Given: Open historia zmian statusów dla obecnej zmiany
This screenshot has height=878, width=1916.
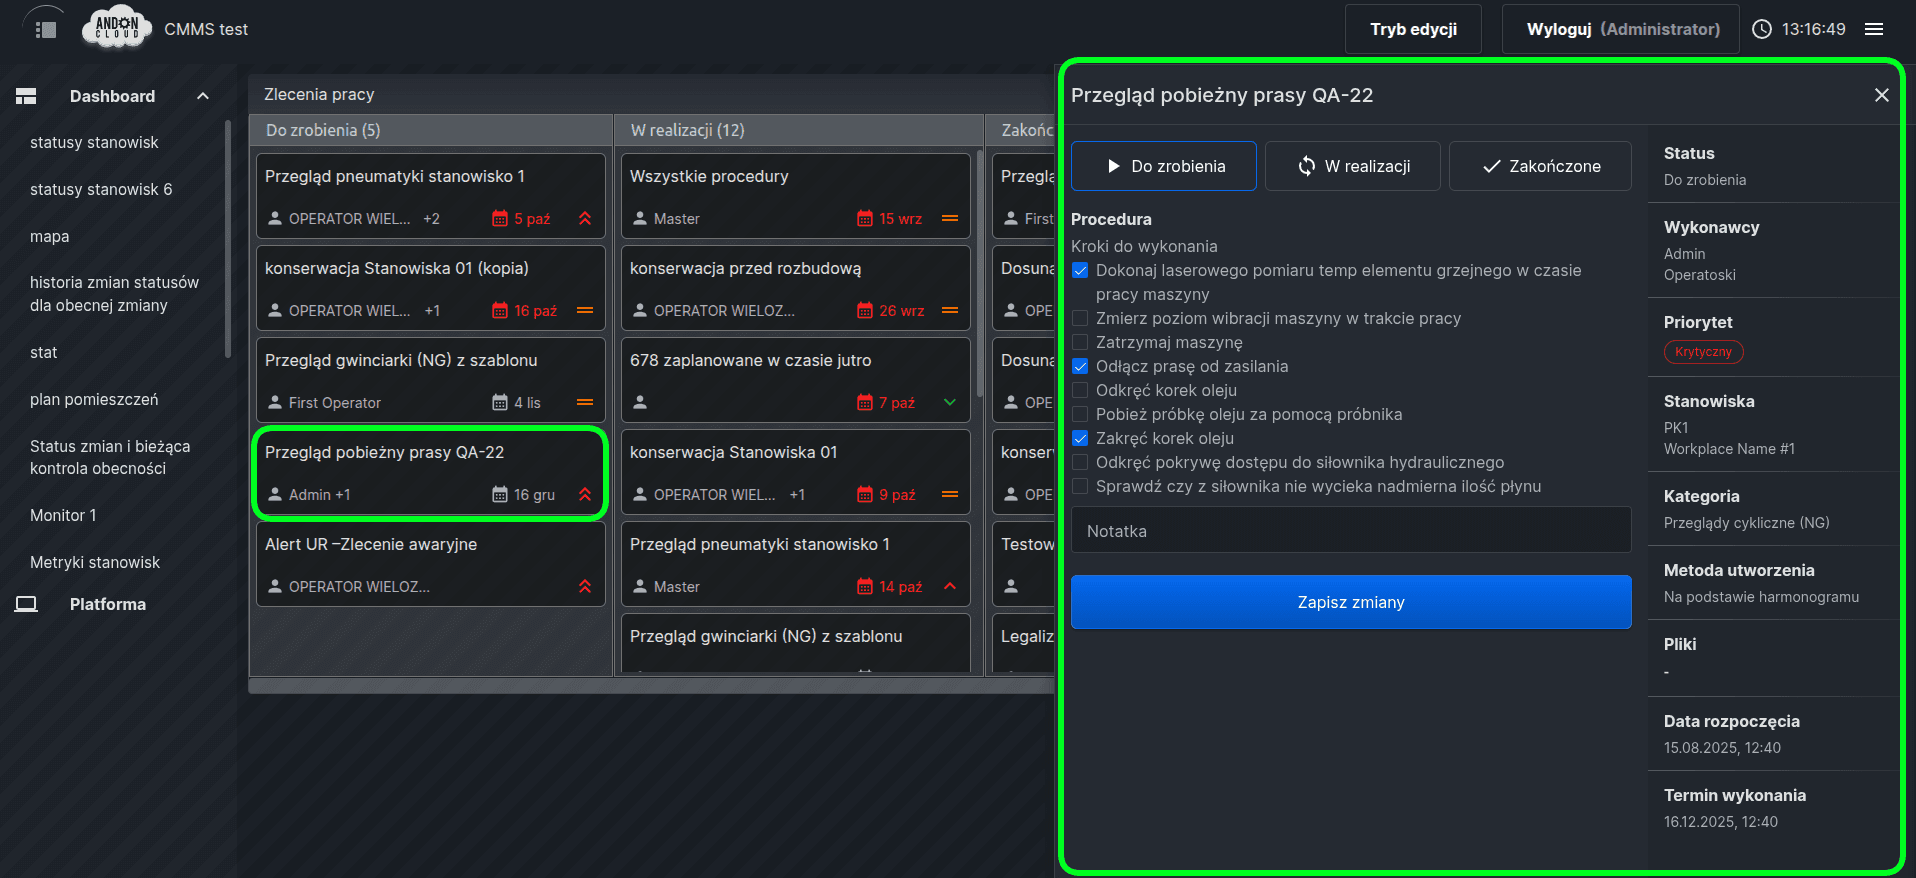Looking at the screenshot, I should [114, 294].
